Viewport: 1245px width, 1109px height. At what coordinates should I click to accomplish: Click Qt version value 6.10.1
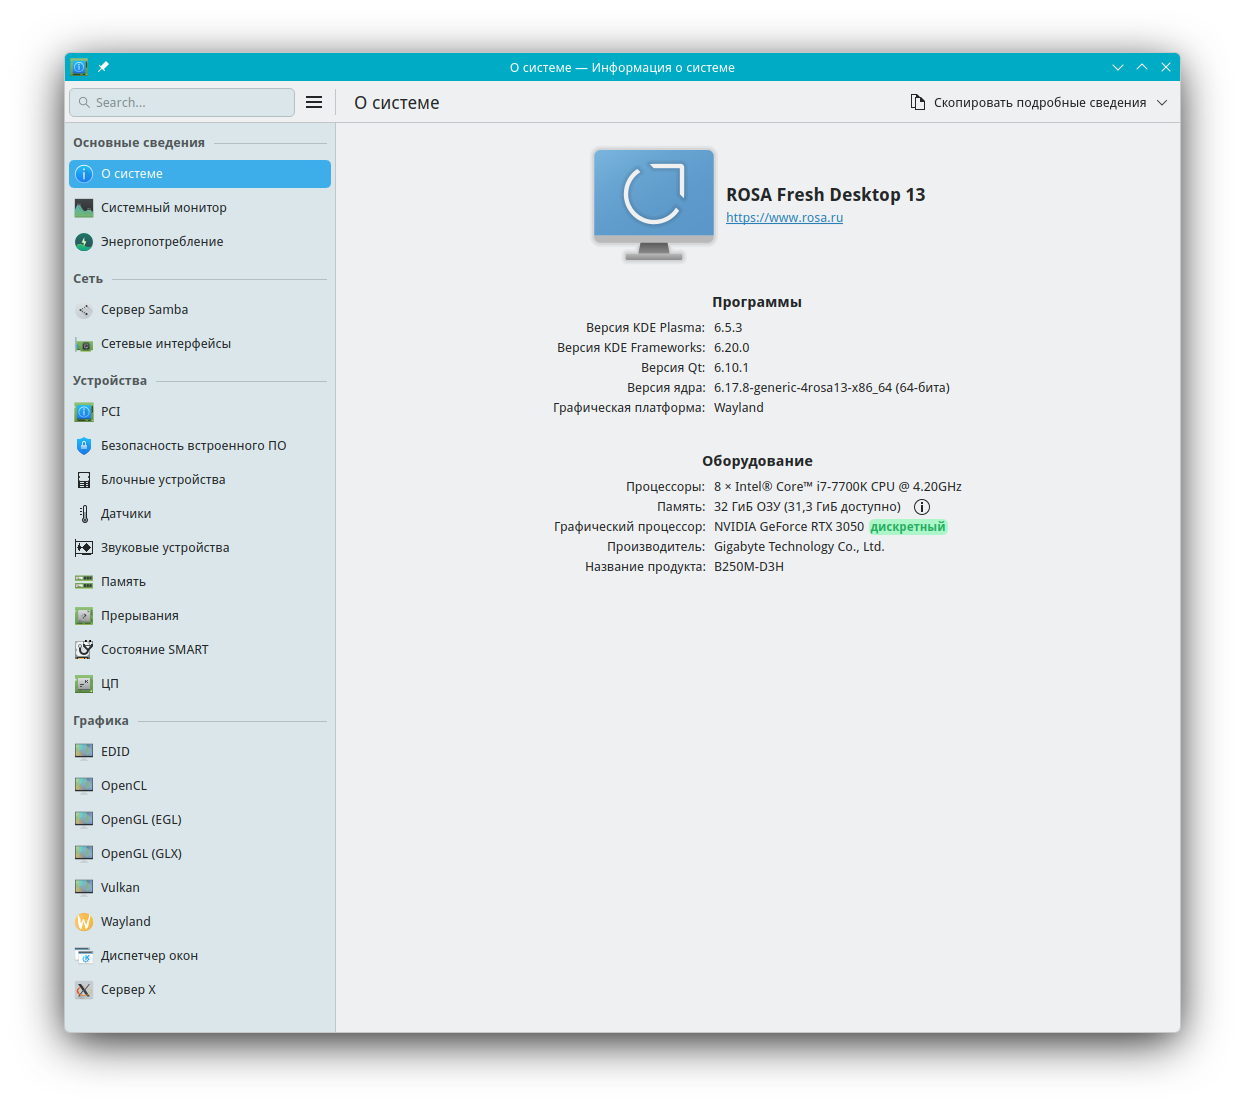[731, 368]
